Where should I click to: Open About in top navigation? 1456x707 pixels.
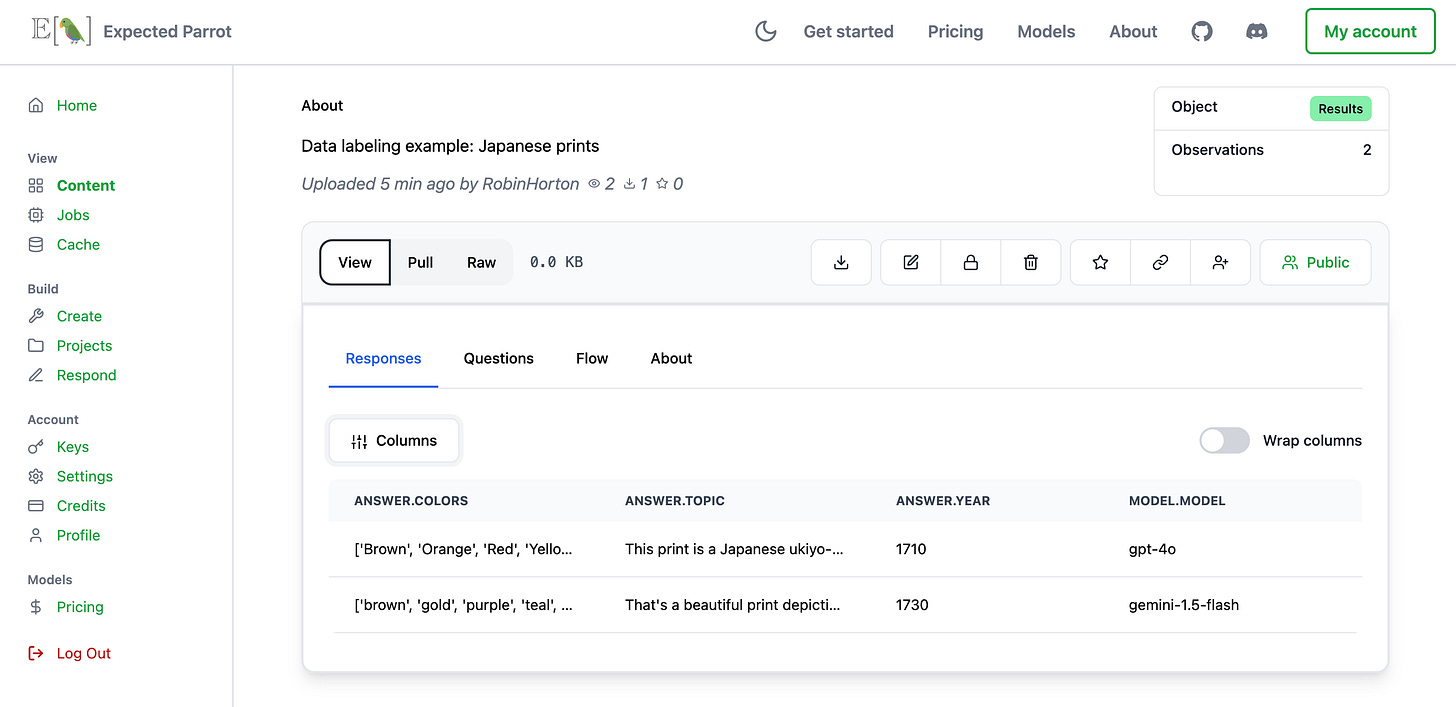(1133, 31)
